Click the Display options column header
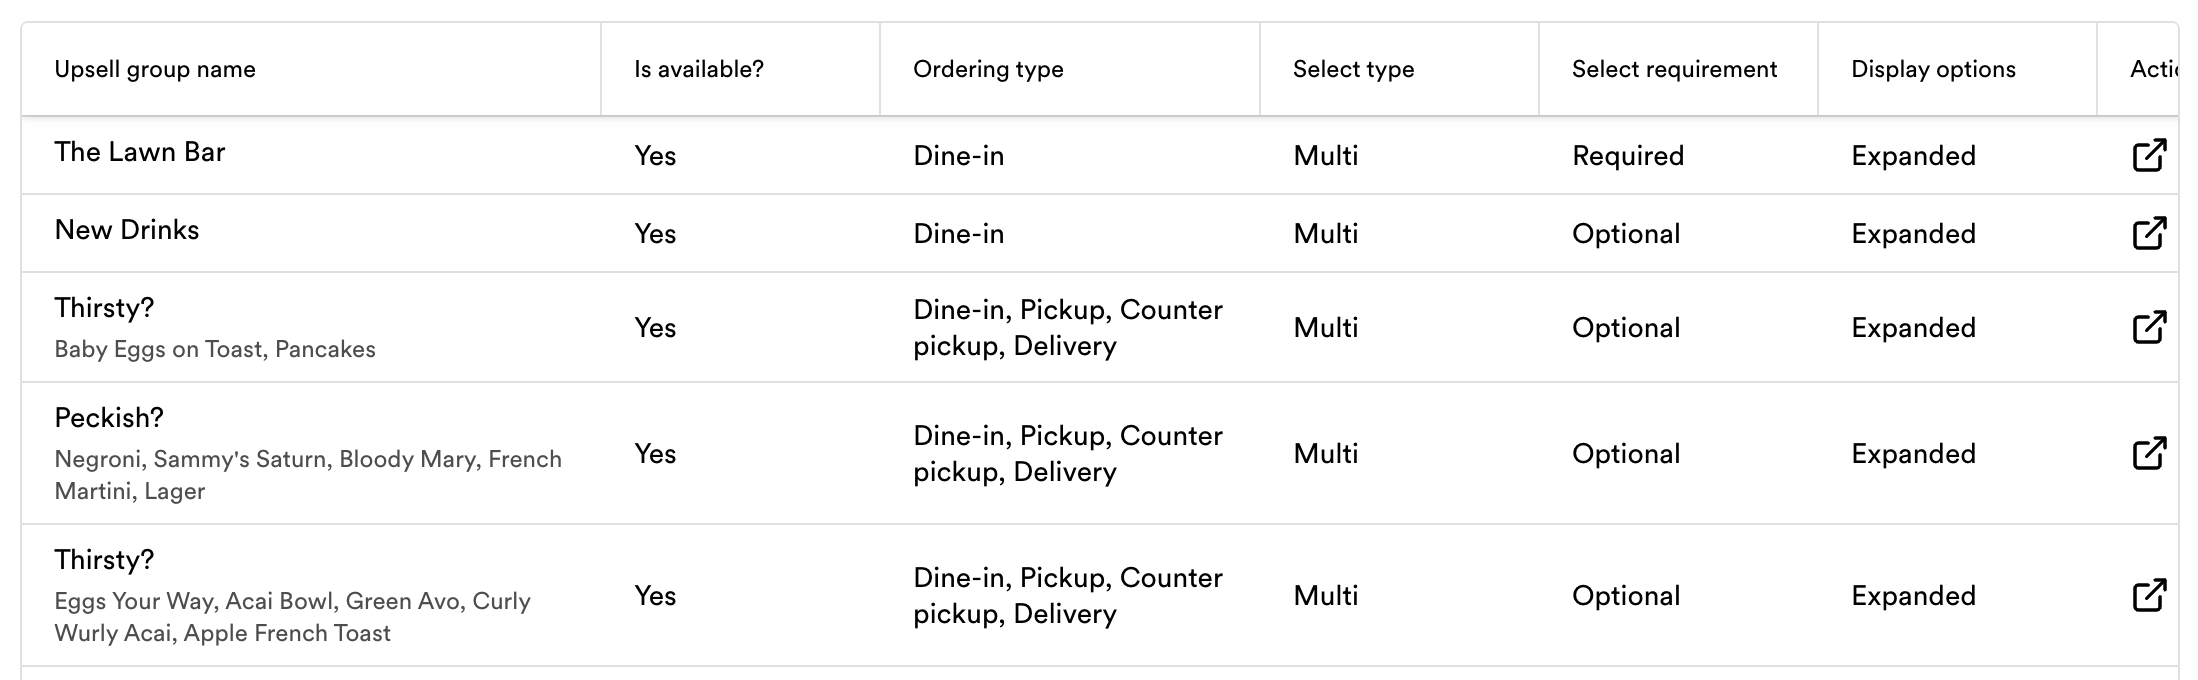 pyautogui.click(x=1933, y=69)
